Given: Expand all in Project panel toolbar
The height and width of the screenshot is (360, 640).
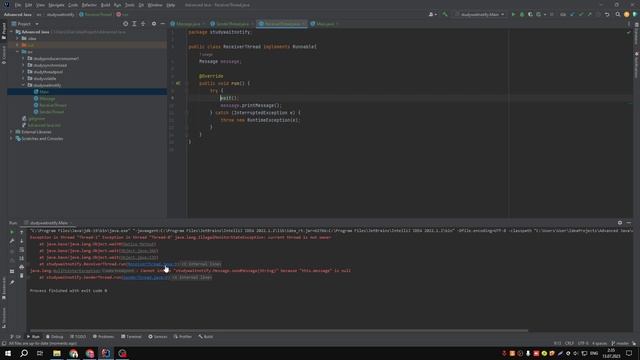Looking at the screenshot, I should (x=134, y=24).
